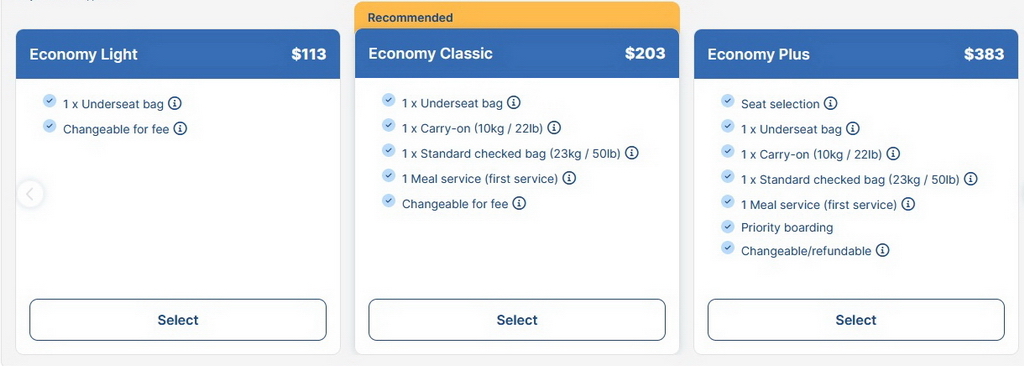Viewport: 1024px width, 366px height.
Task: Click checkmark beside Economy Light Underseat bag
Action: (50, 101)
